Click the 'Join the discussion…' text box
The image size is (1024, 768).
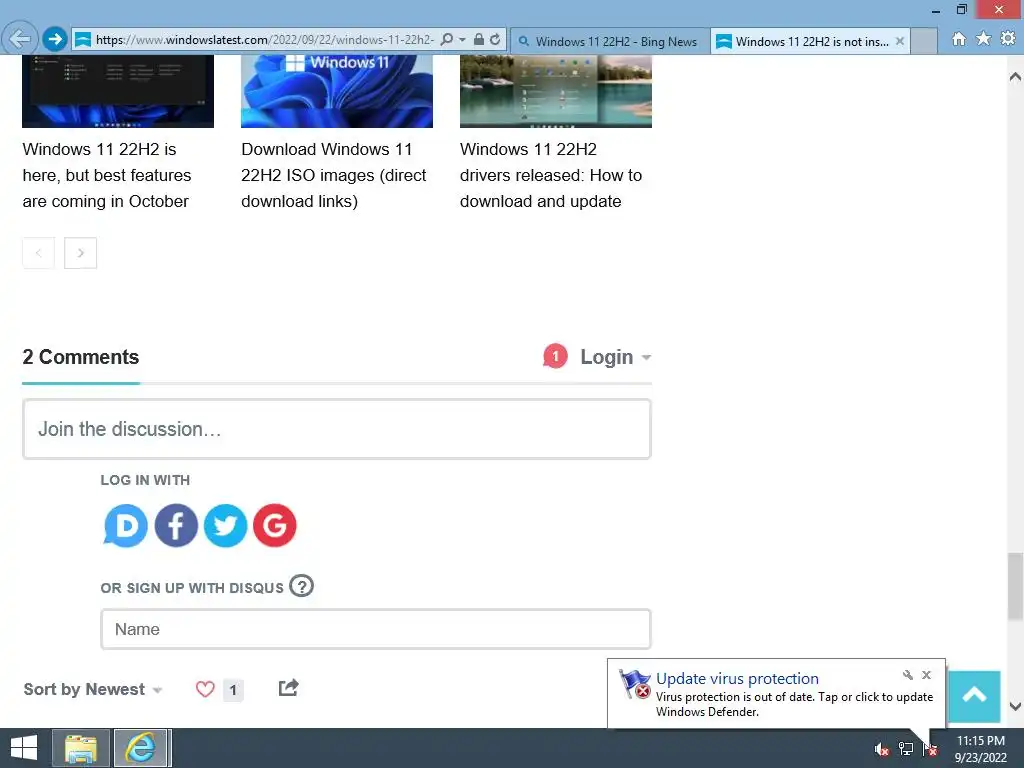click(337, 429)
